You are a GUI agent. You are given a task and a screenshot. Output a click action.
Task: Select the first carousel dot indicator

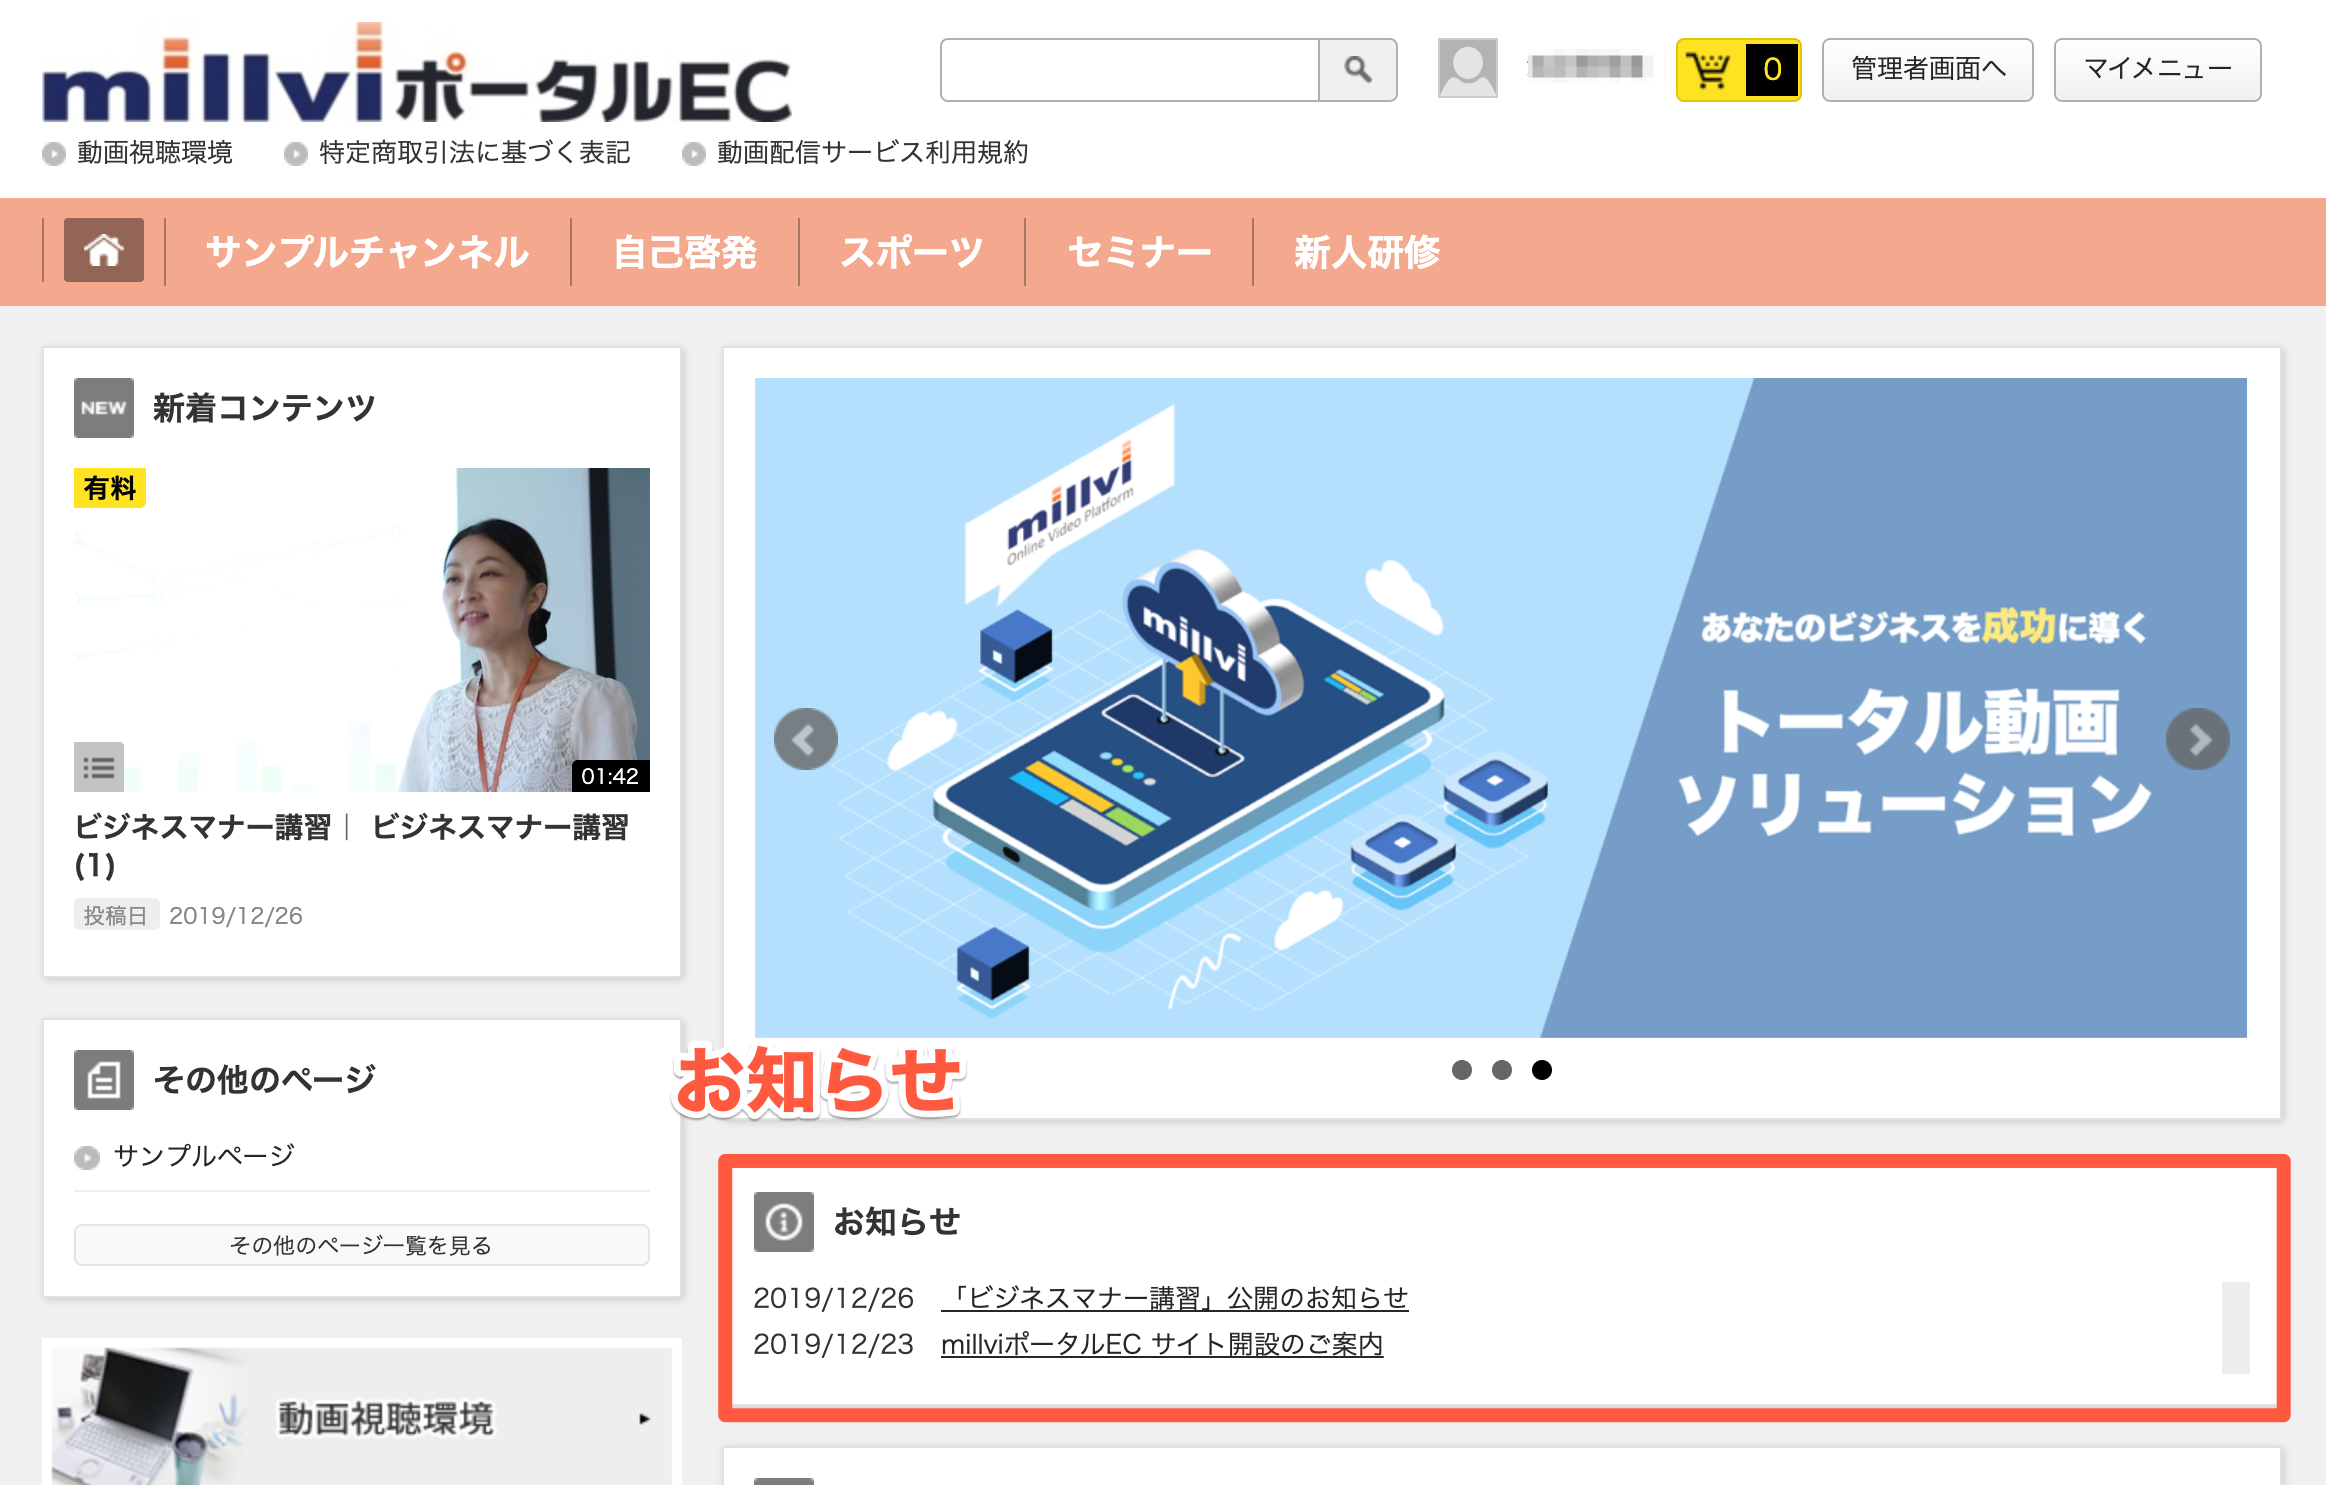coord(1462,1070)
